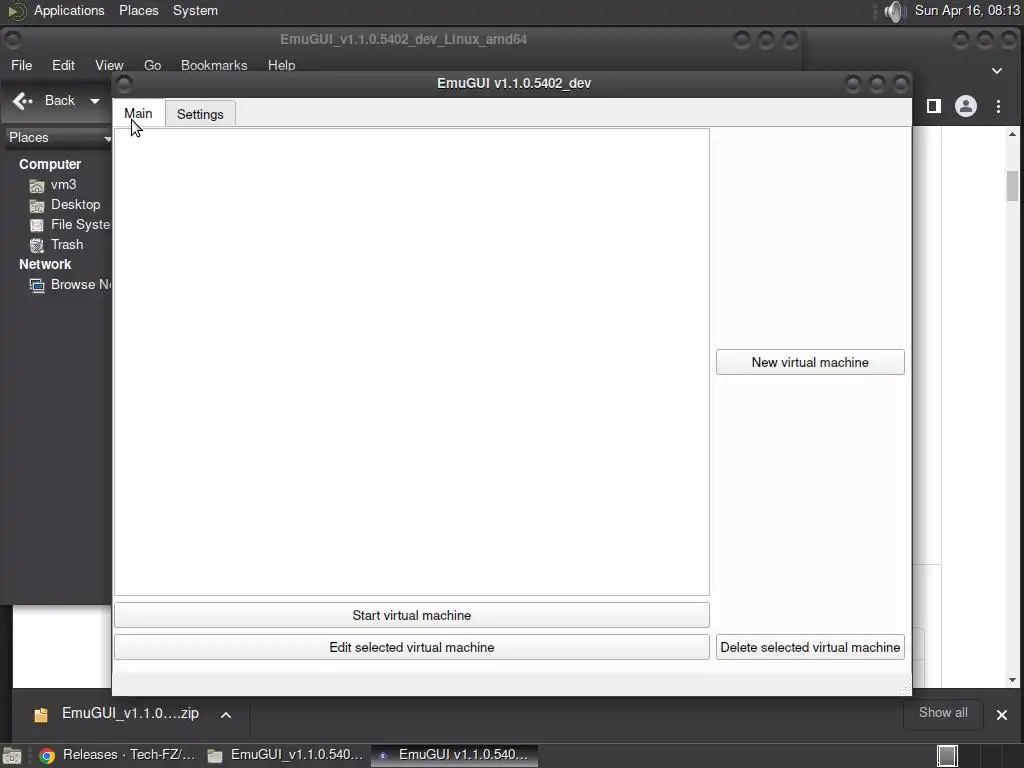The width and height of the screenshot is (1024, 768).
Task: Open the System menu in top panel
Action: 195,10
